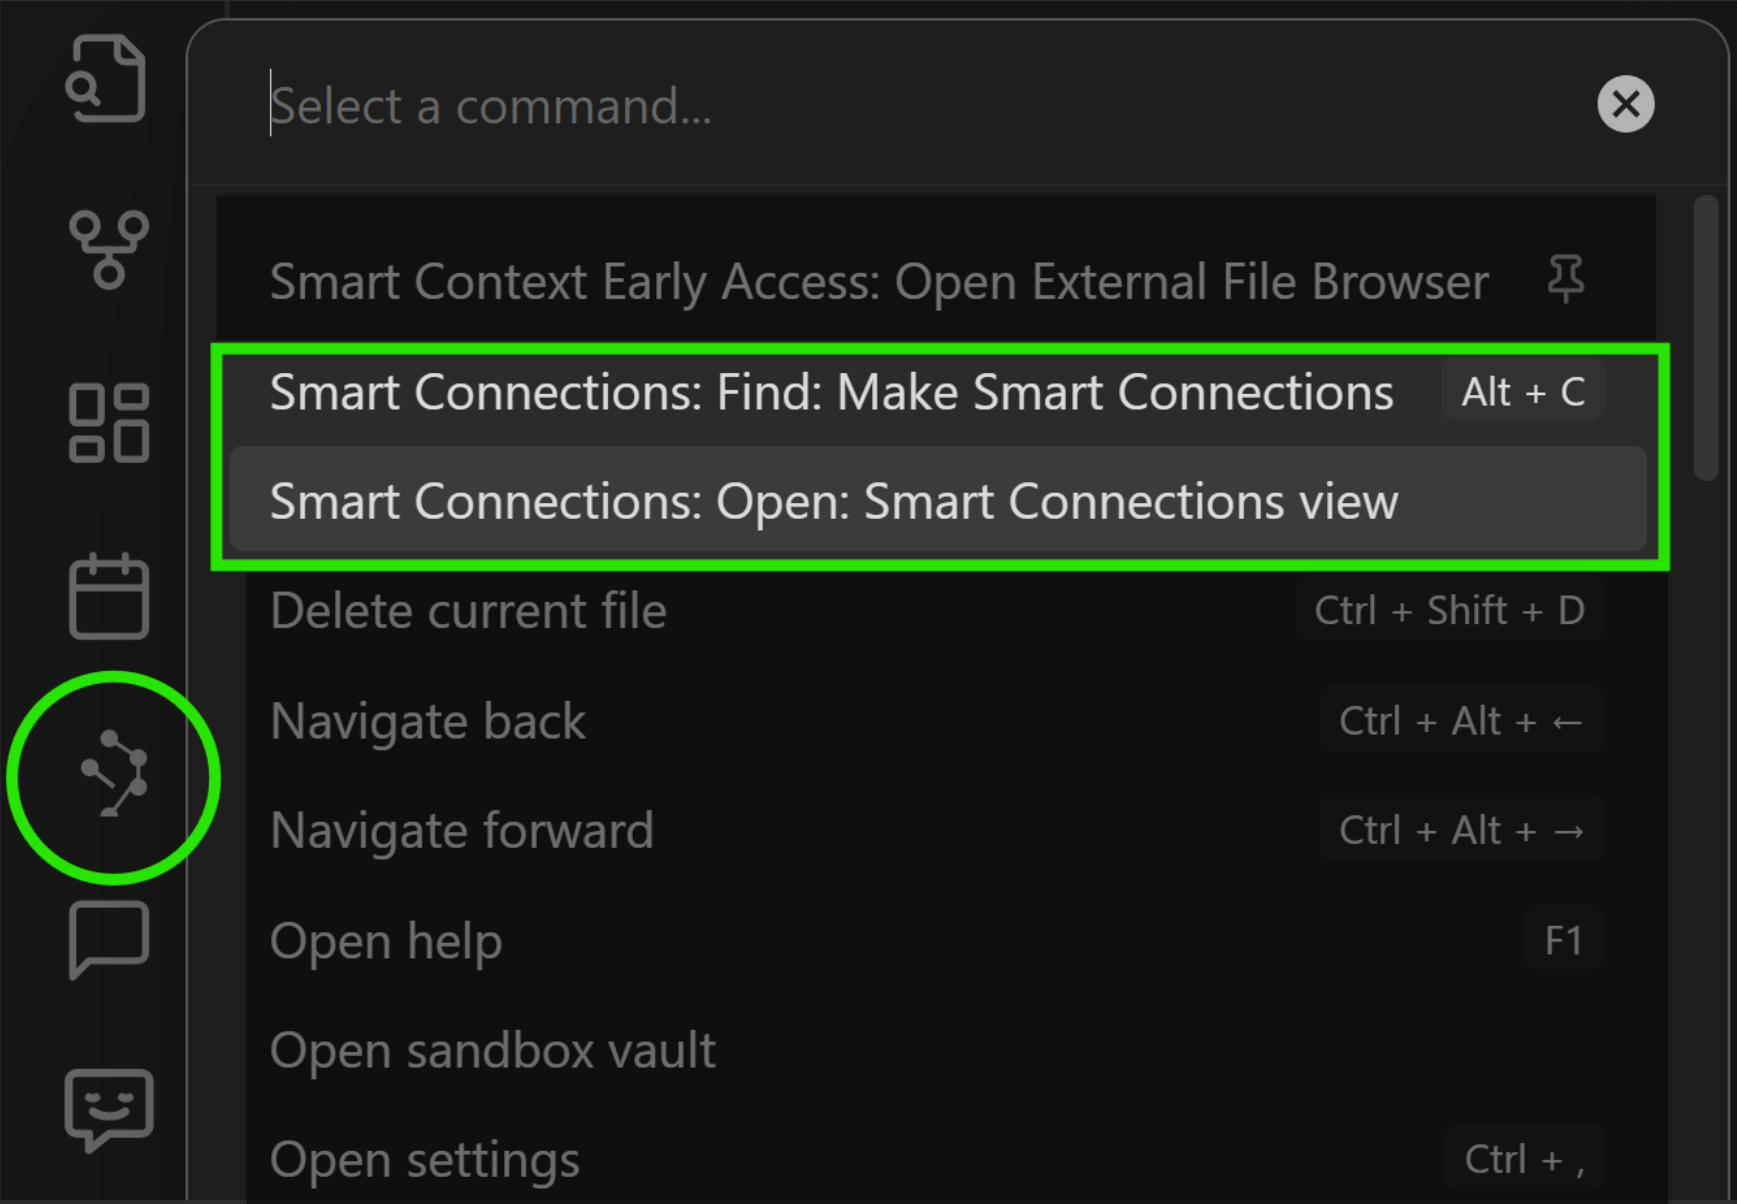Click the command list scrollbar thumb

(1706, 338)
